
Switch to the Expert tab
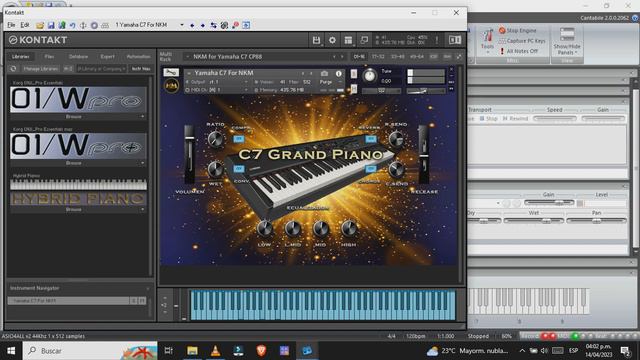107,56
